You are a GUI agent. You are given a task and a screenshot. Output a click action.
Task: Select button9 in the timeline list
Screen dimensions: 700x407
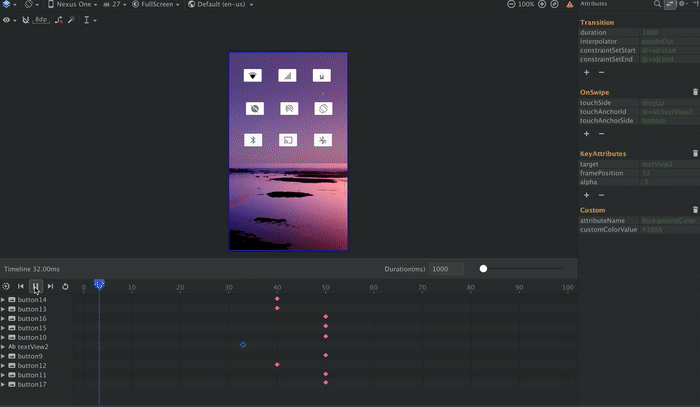[30, 356]
